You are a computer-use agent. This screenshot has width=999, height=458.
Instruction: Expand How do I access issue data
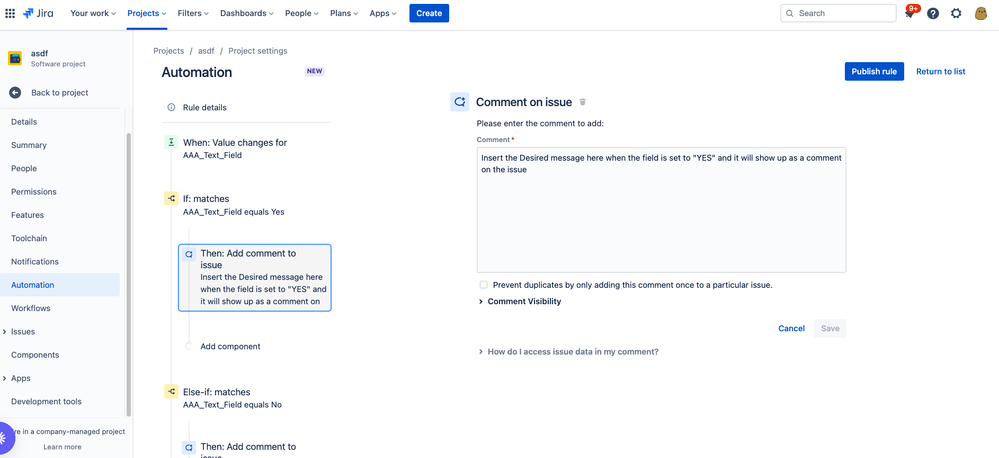click(568, 352)
